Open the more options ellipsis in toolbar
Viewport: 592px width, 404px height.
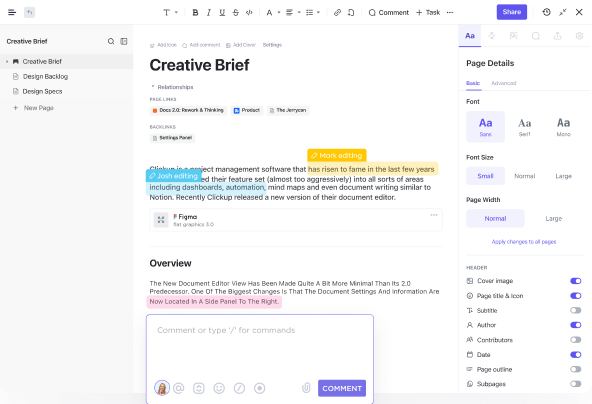450,12
